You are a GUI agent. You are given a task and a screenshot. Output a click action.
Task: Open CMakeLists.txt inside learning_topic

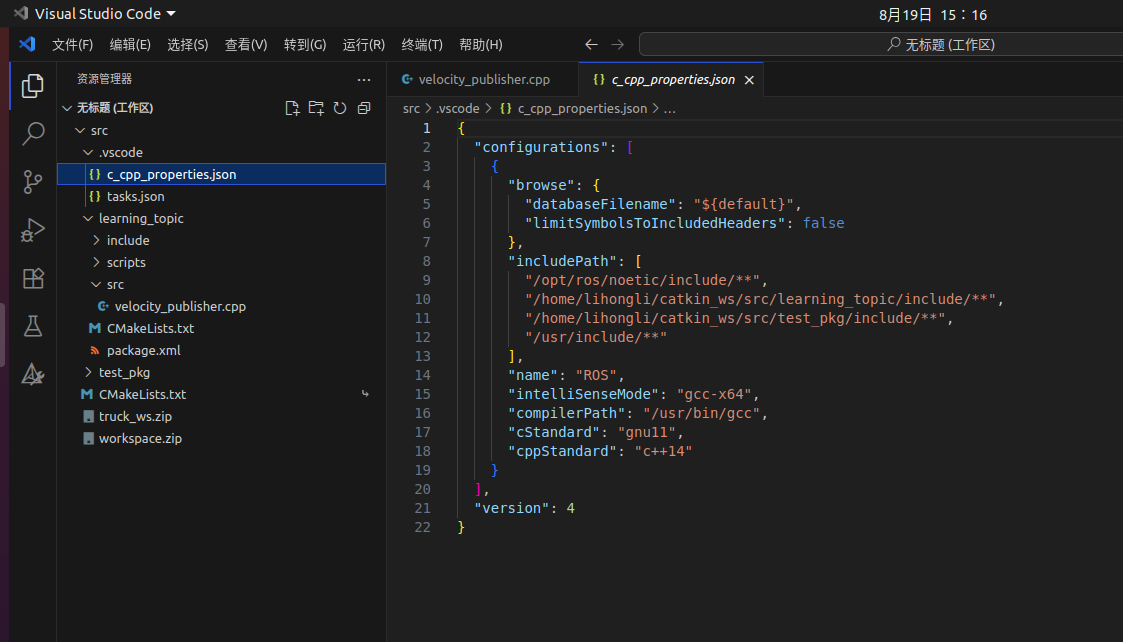click(221, 328)
